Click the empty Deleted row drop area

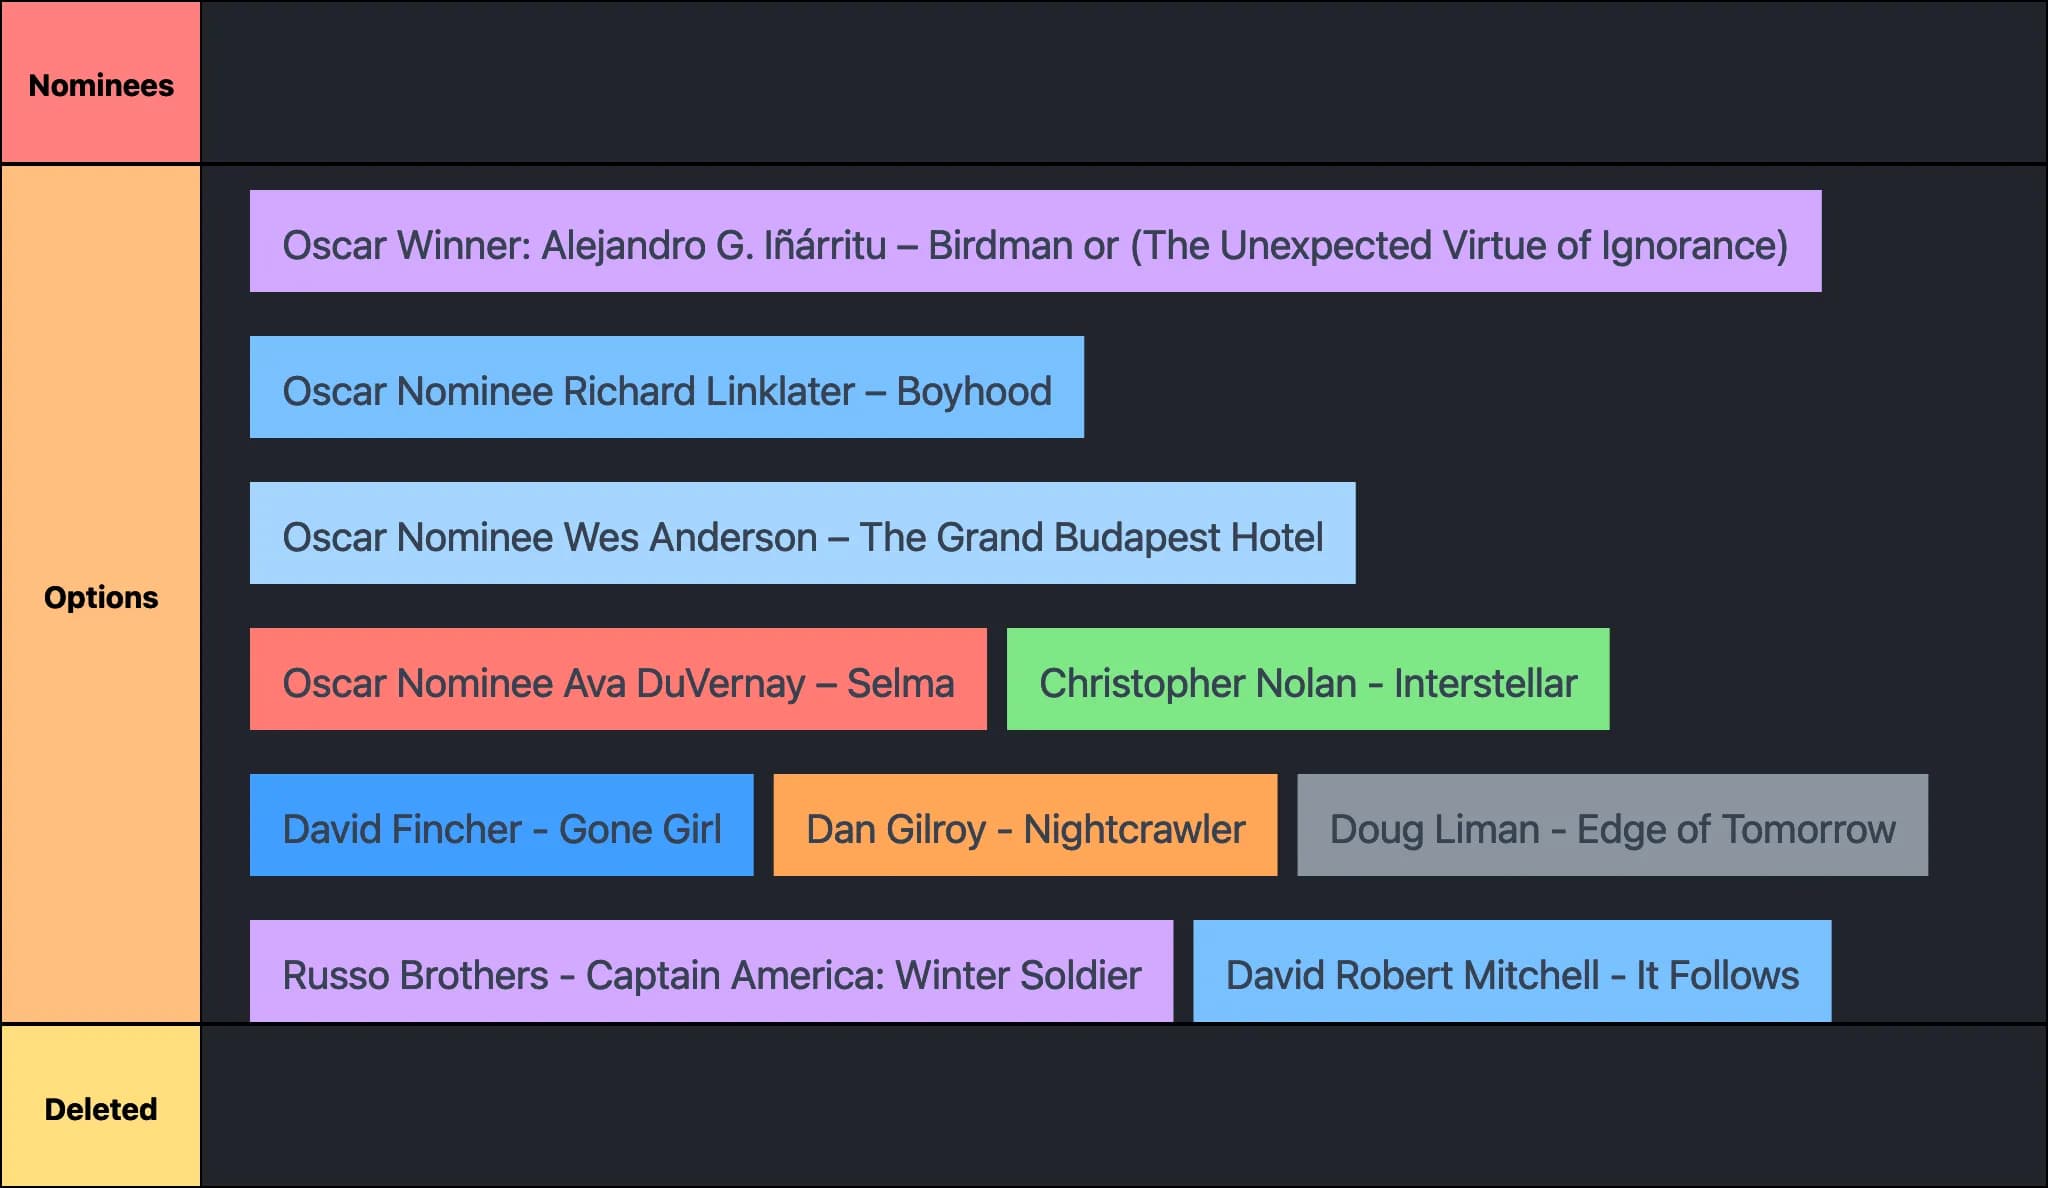click(x=1122, y=1106)
